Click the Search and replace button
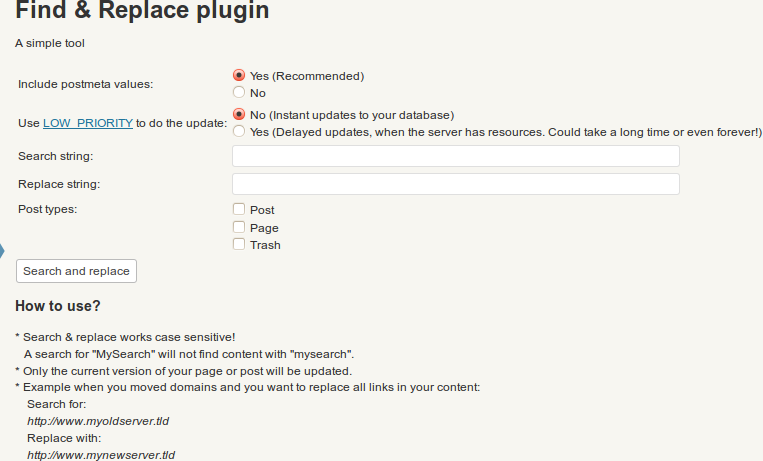763x461 pixels. click(76, 271)
